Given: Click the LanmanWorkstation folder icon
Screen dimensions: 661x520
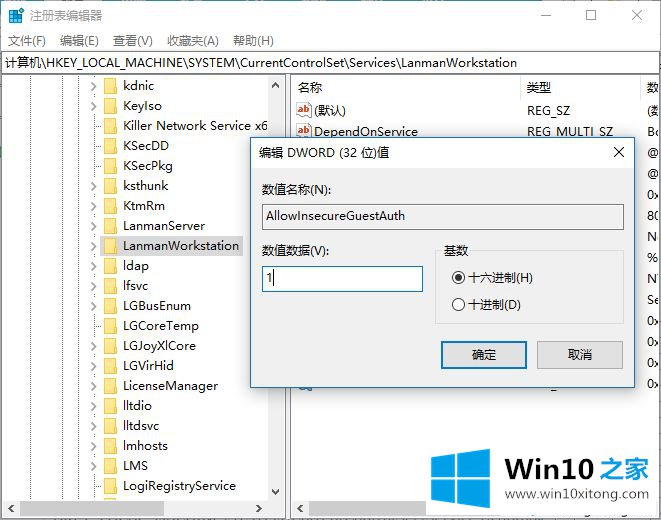Looking at the screenshot, I should pyautogui.click(x=110, y=246).
